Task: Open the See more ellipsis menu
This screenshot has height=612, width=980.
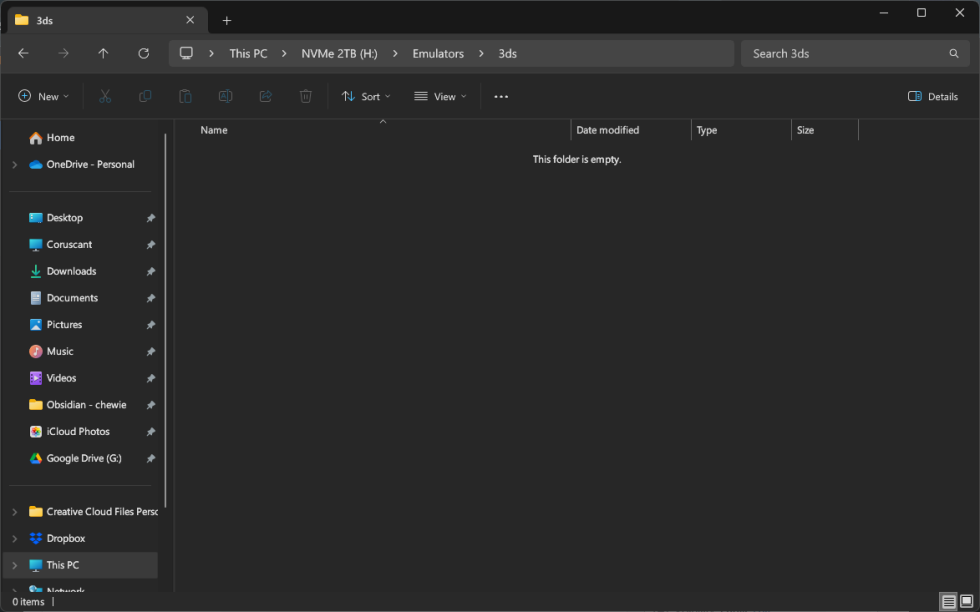Action: coord(501,97)
